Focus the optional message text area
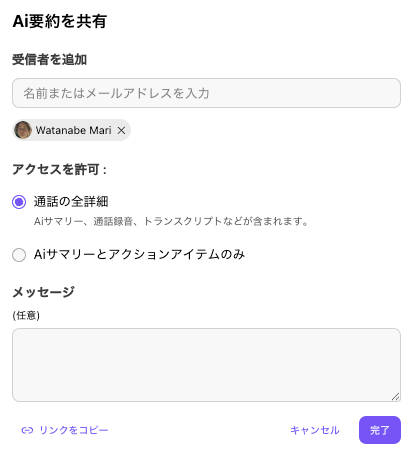Screen dimensions: 413x449 point(206,365)
